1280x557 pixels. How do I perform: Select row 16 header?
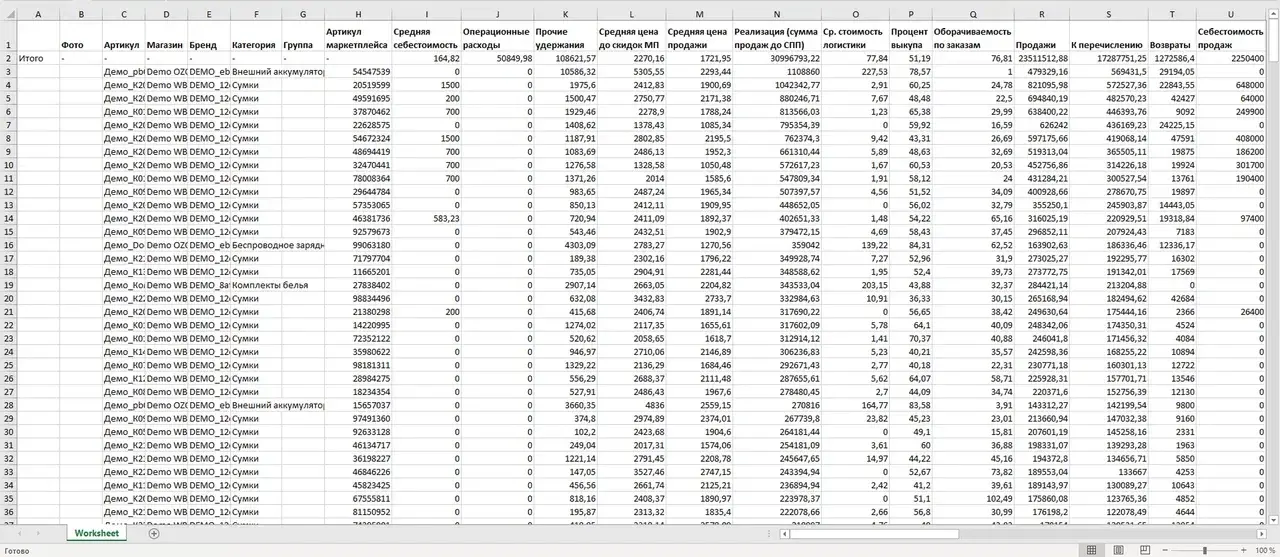point(8,245)
